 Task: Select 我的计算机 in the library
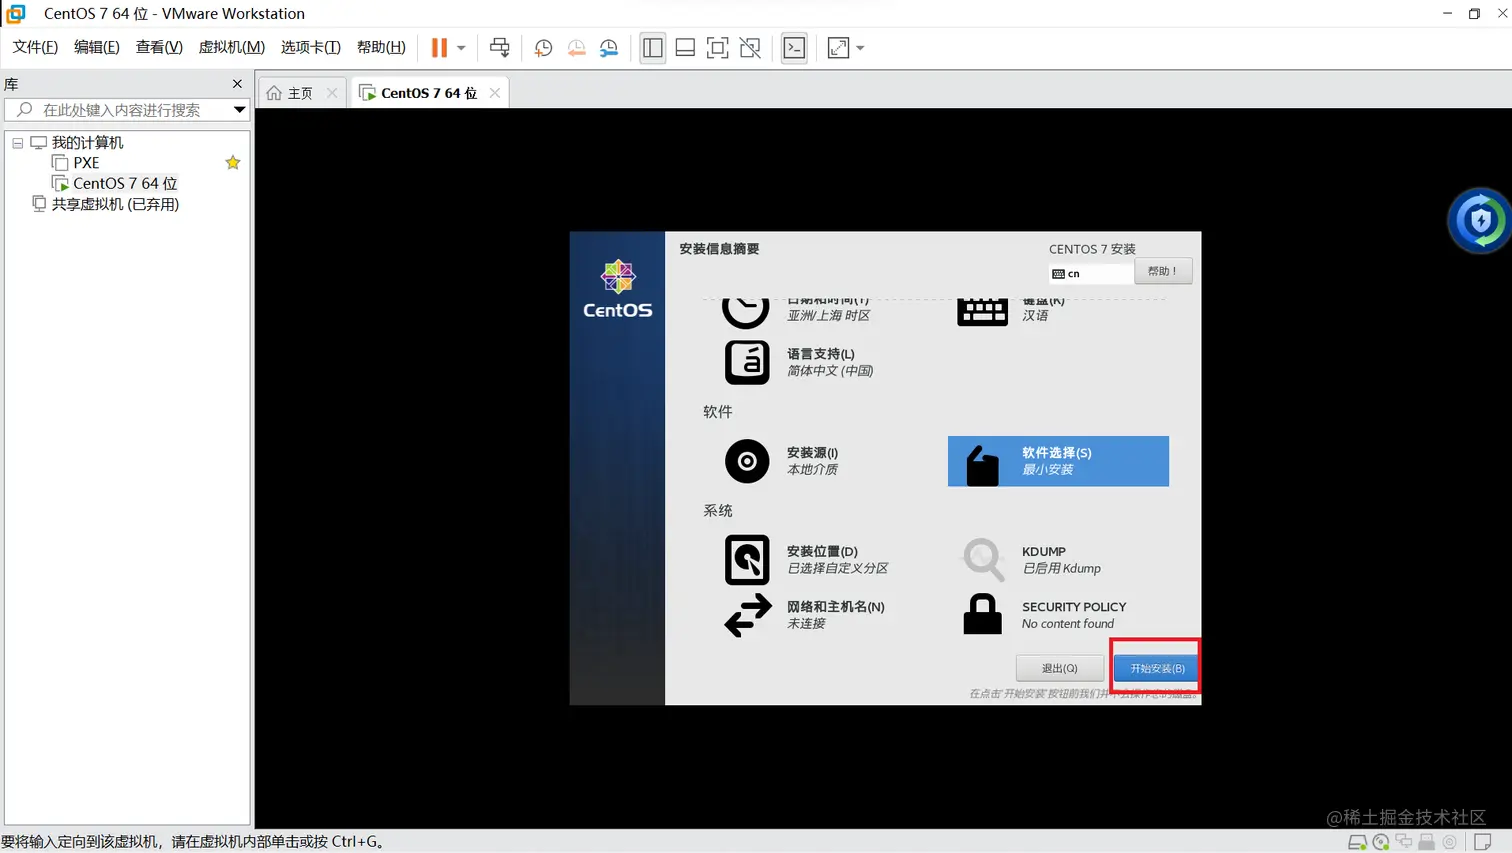[x=87, y=143]
